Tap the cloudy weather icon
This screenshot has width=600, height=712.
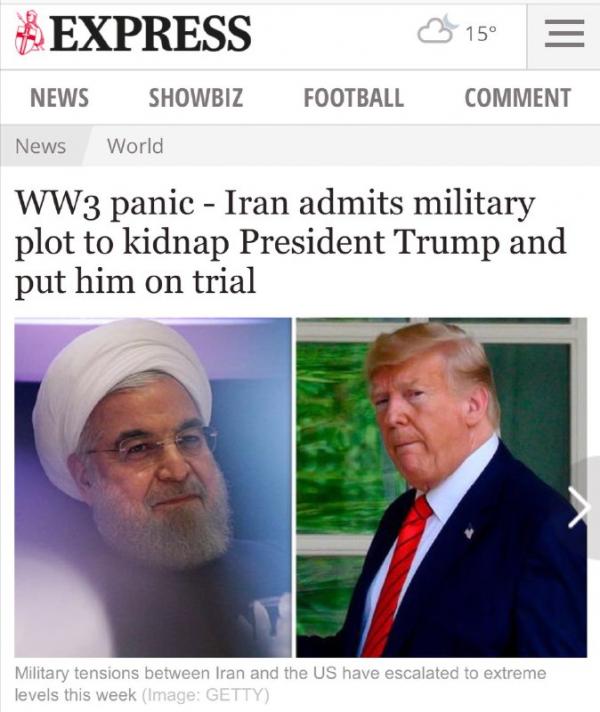437,29
